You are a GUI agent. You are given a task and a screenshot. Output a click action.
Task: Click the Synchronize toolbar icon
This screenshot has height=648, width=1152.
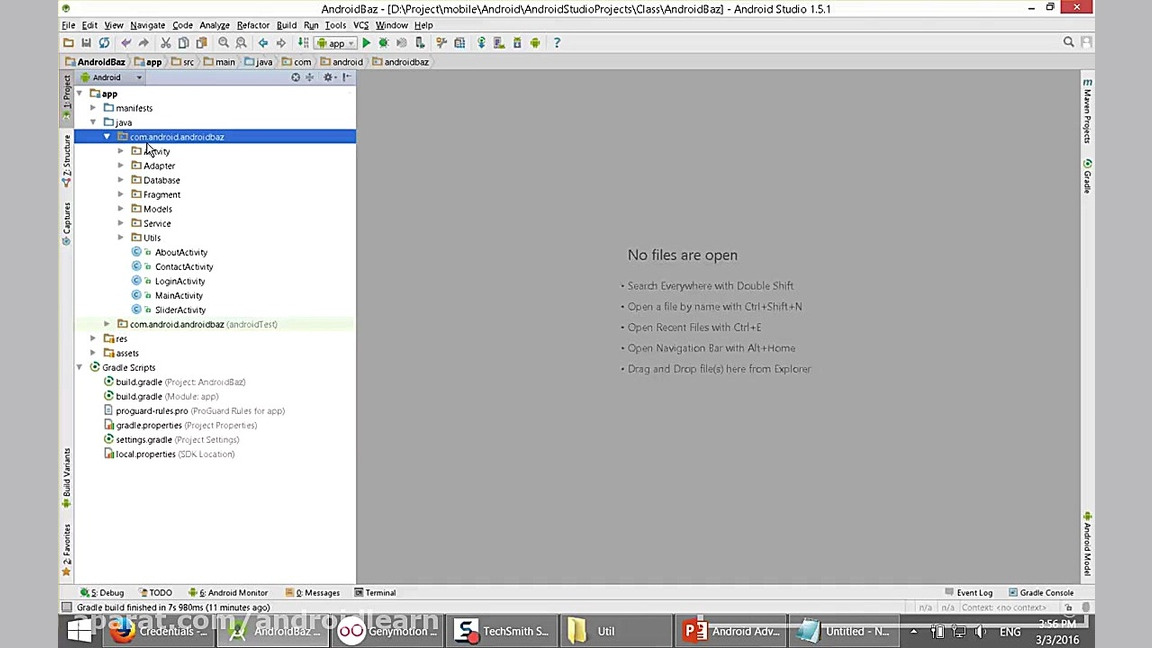[x=104, y=43]
